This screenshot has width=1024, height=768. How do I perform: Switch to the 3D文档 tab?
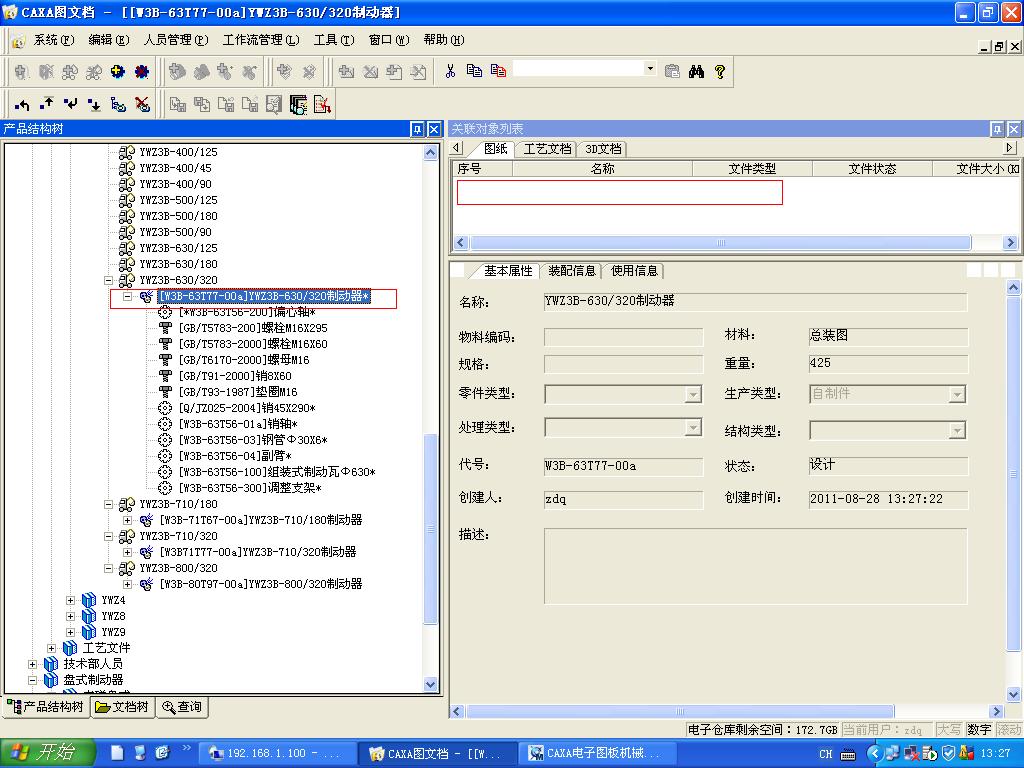(x=603, y=149)
